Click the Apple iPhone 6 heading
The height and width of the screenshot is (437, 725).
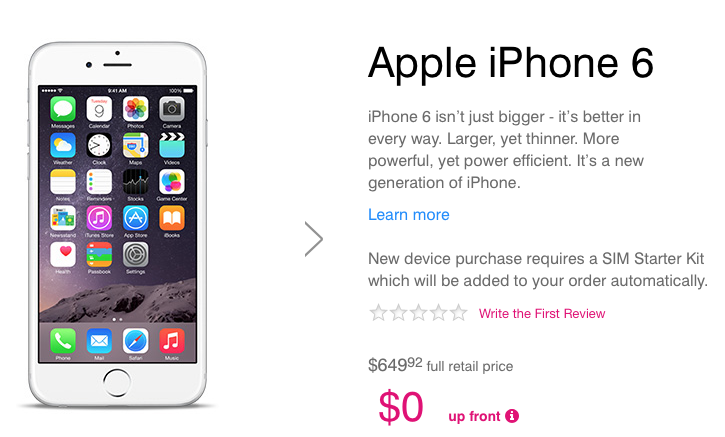(511, 64)
